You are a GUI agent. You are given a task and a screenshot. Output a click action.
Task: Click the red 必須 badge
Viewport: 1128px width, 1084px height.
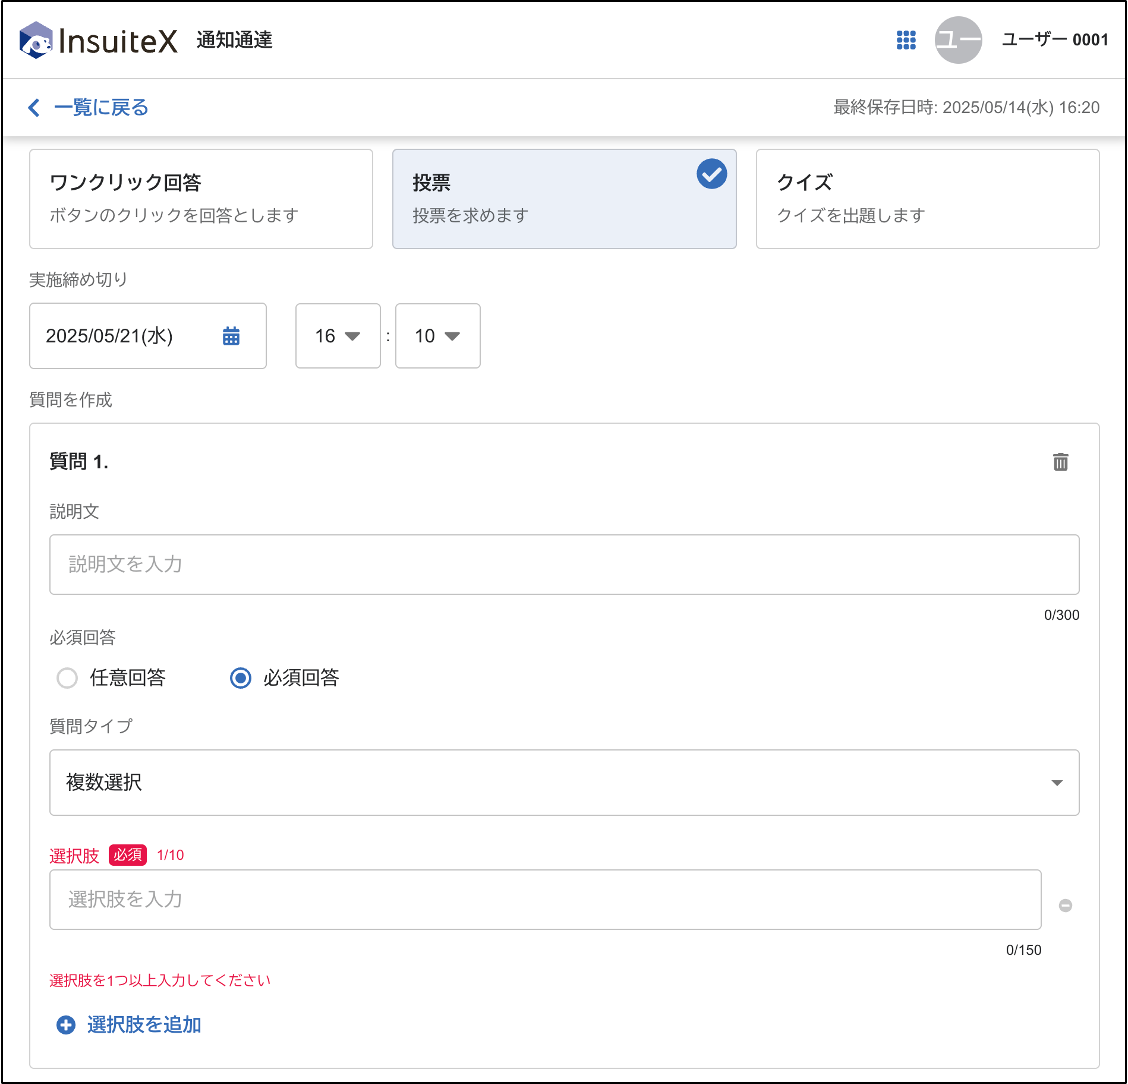(128, 855)
